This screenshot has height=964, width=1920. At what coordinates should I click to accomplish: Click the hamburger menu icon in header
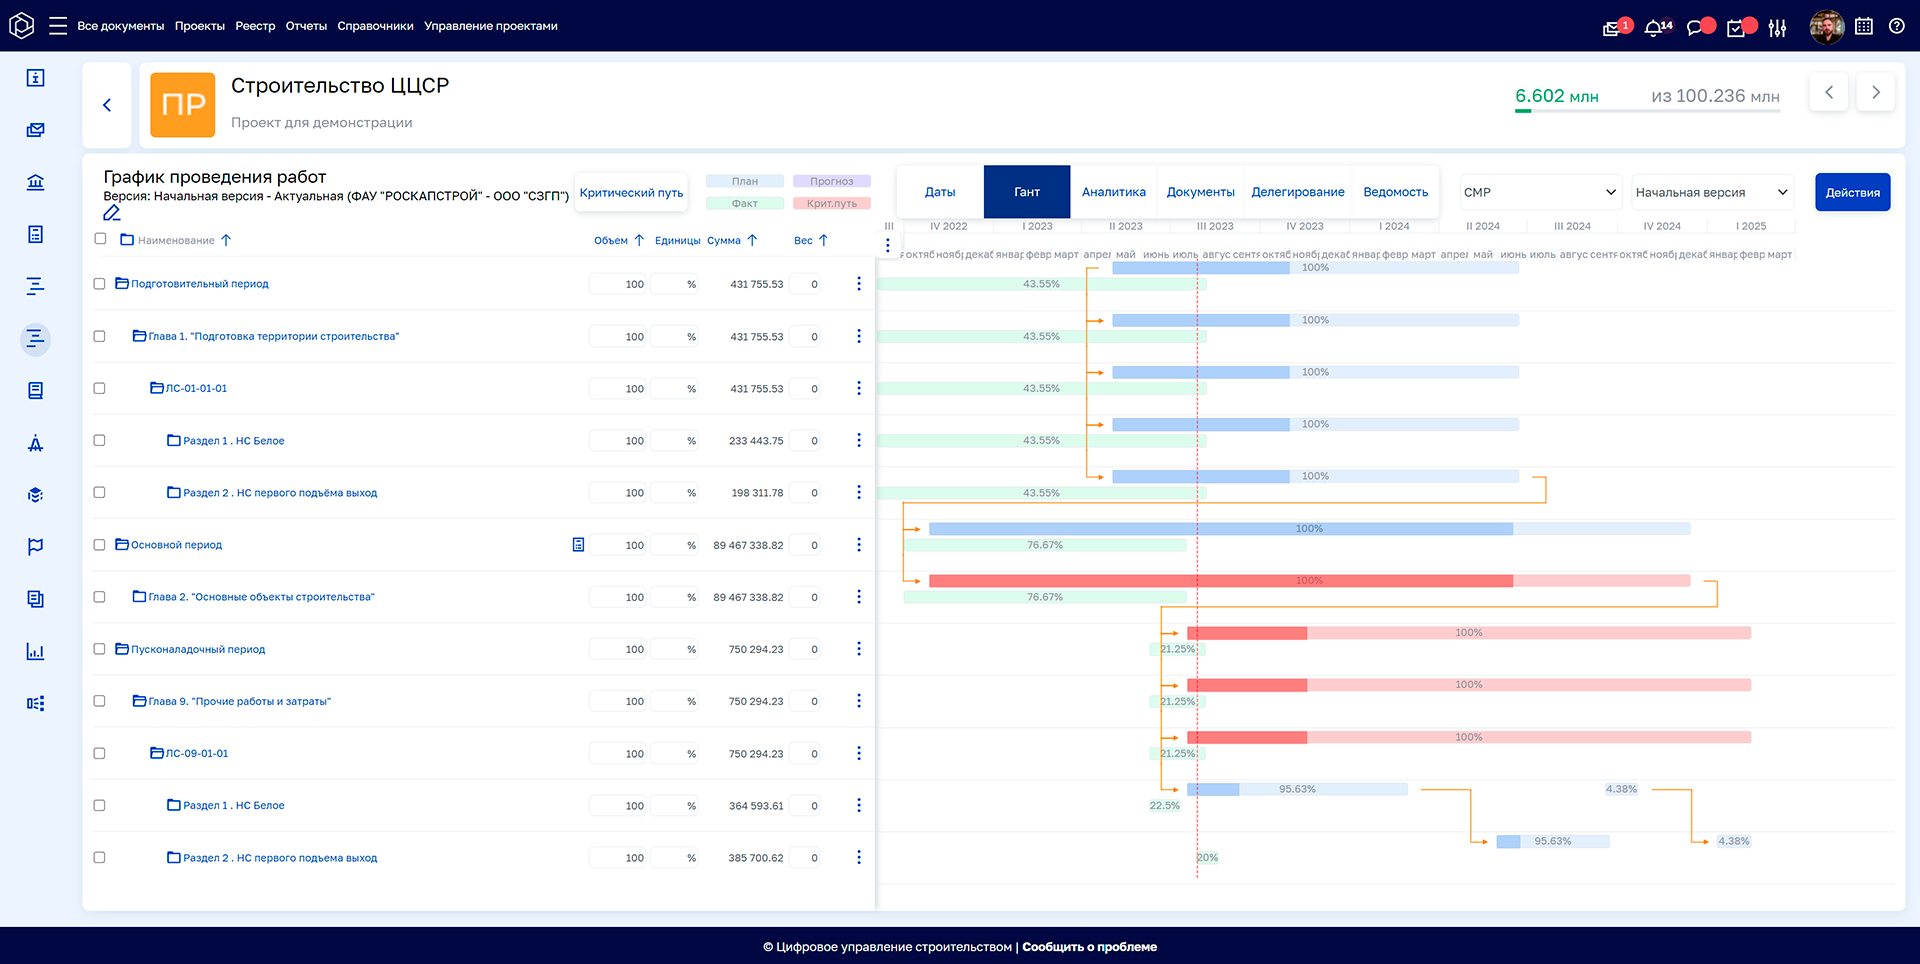tap(58, 26)
